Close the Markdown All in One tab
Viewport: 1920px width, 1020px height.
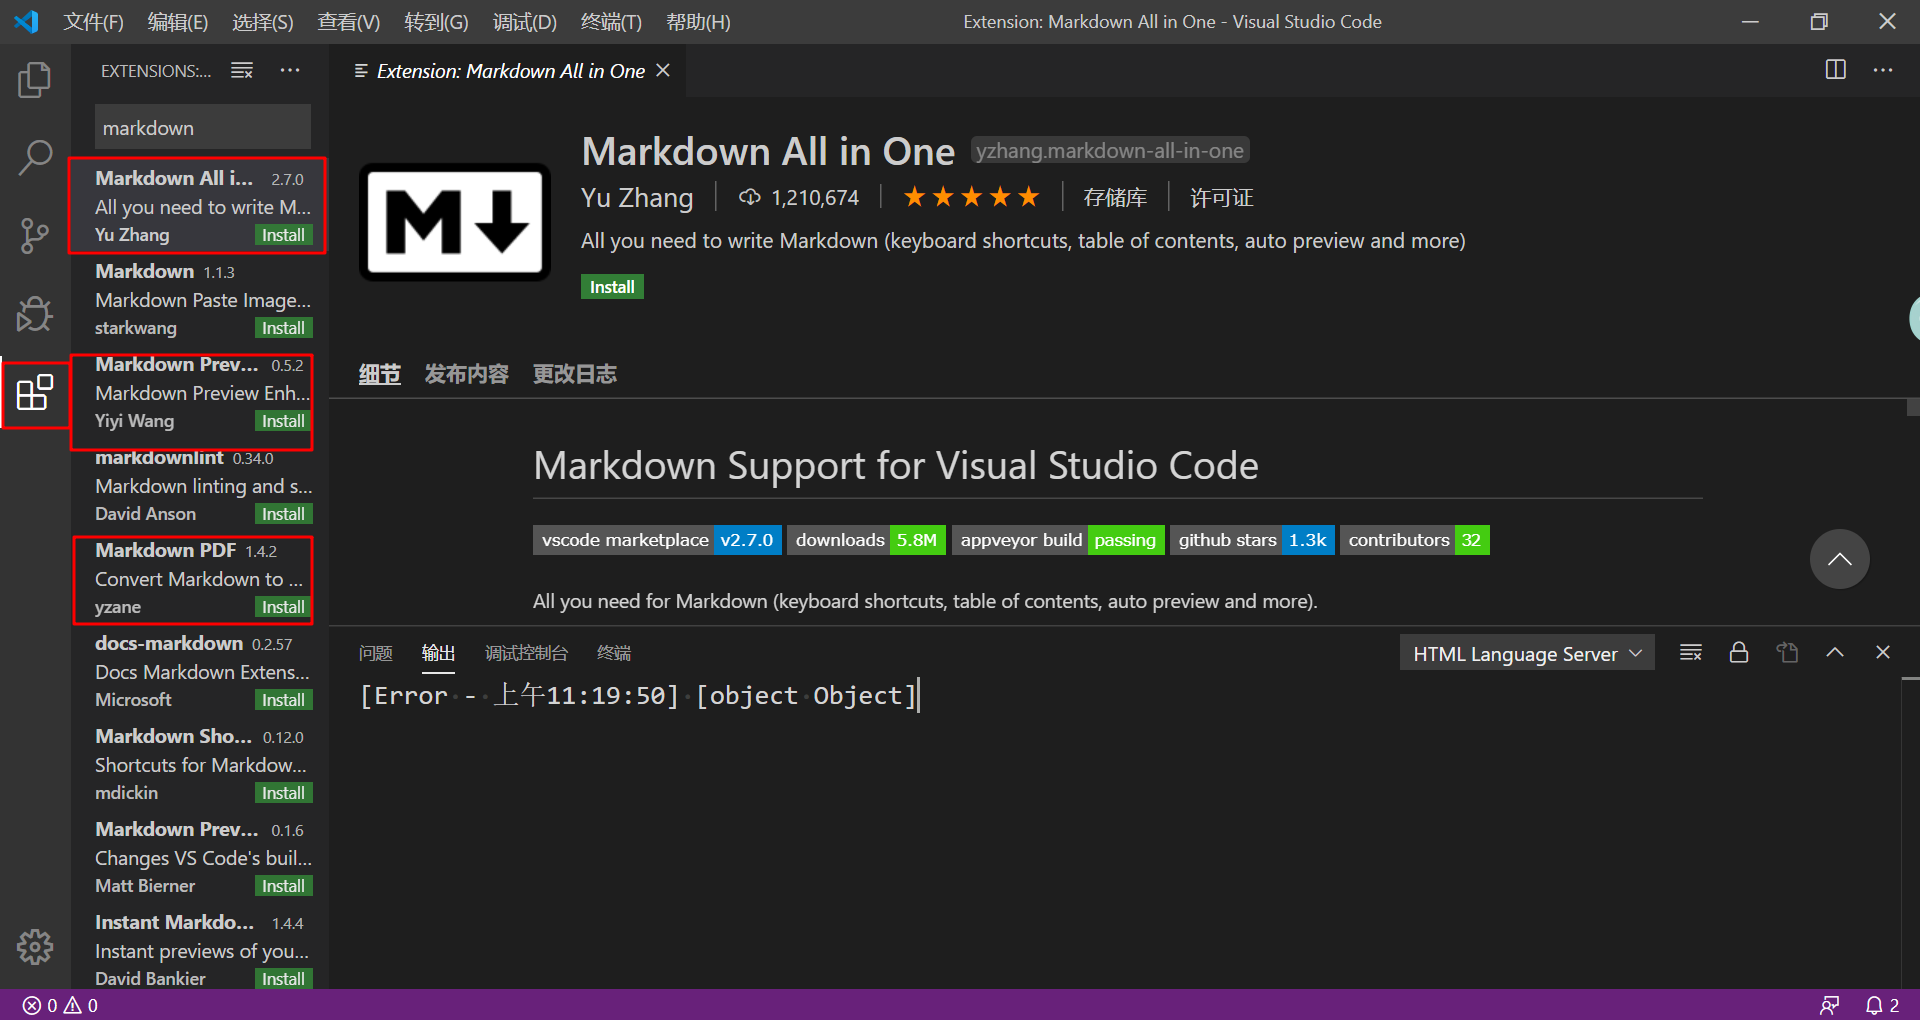pyautogui.click(x=663, y=71)
